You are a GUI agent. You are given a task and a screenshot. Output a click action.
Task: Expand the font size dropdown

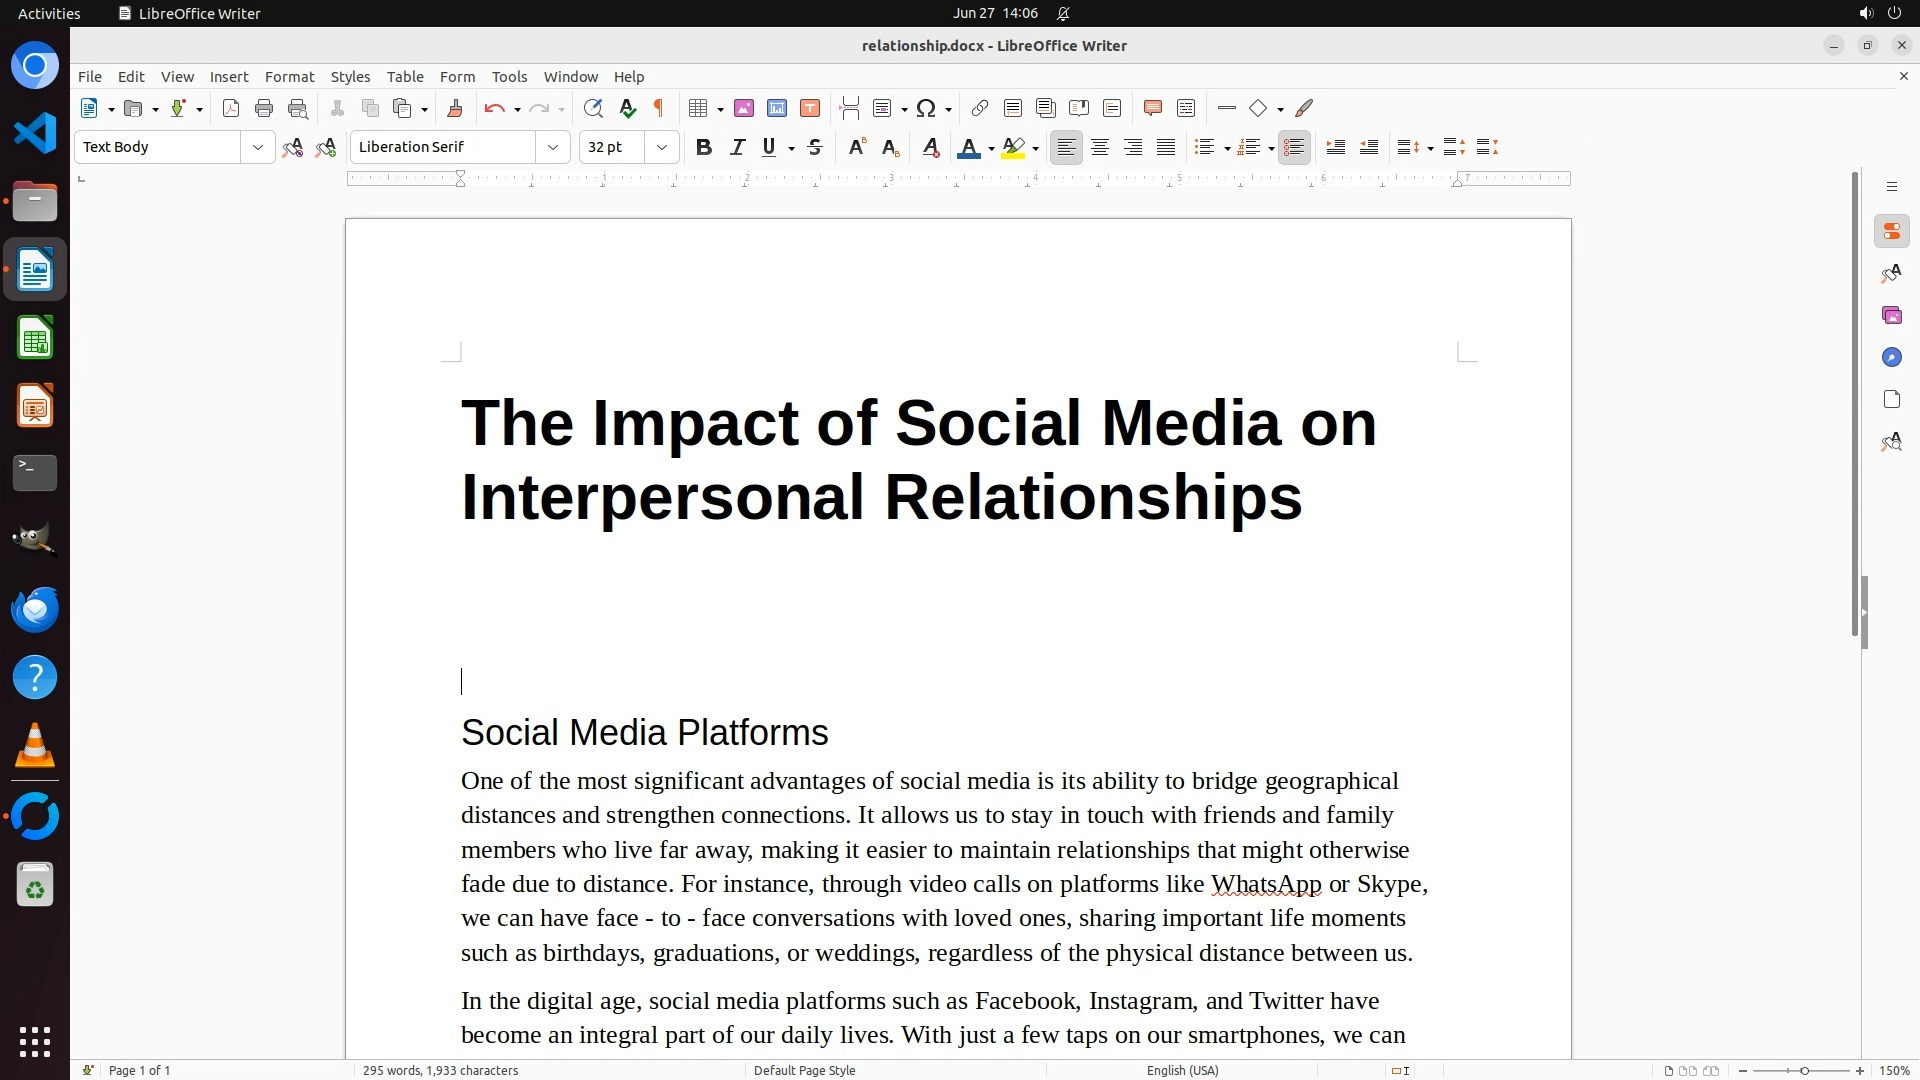coord(661,147)
